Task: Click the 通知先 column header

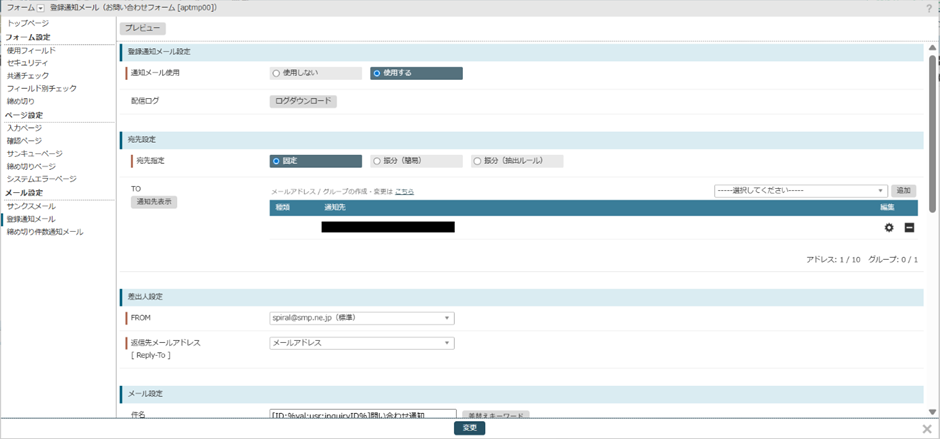Action: click(335, 208)
